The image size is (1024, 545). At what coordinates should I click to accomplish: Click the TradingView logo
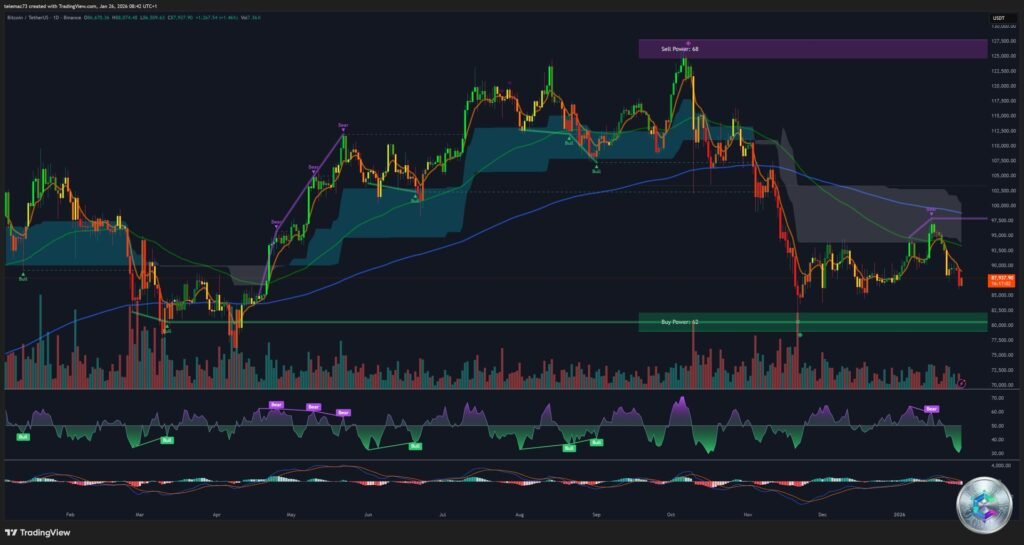coord(40,532)
